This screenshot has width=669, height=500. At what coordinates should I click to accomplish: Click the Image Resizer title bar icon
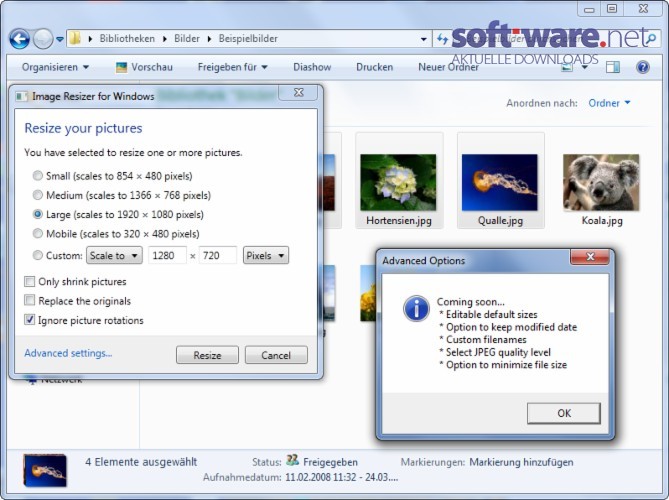21,96
